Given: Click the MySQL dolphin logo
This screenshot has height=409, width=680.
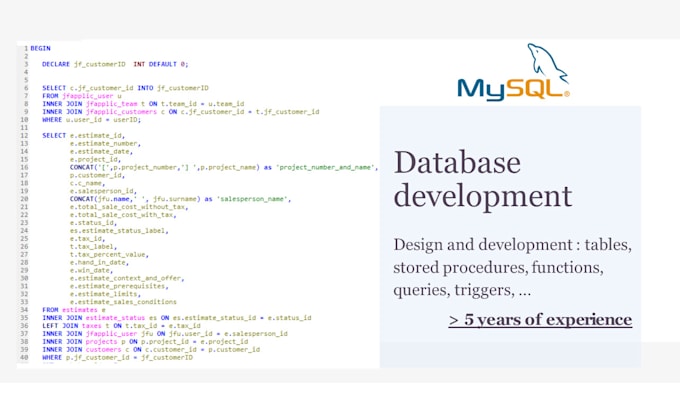Looking at the screenshot, I should click(514, 72).
